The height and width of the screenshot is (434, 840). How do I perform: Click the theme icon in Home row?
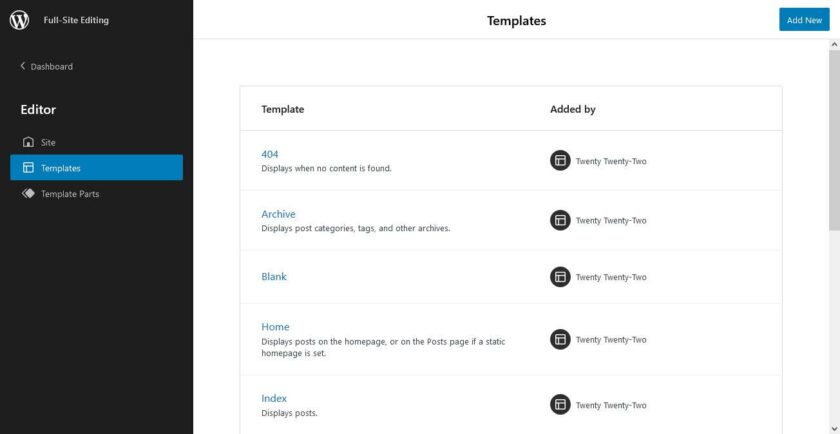(560, 339)
